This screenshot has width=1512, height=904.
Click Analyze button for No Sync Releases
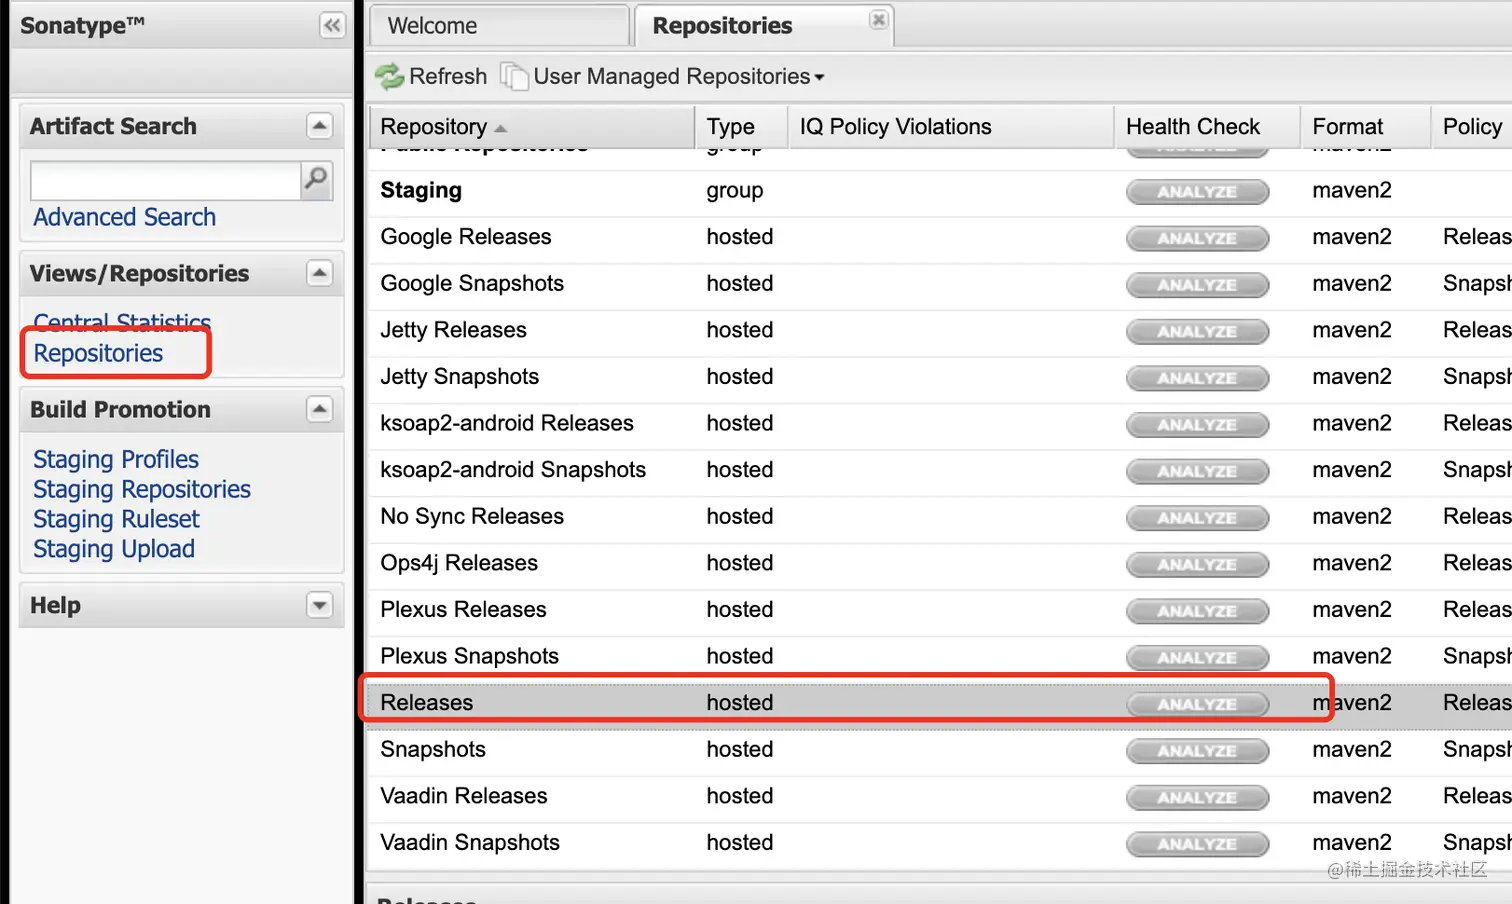coord(1197,518)
